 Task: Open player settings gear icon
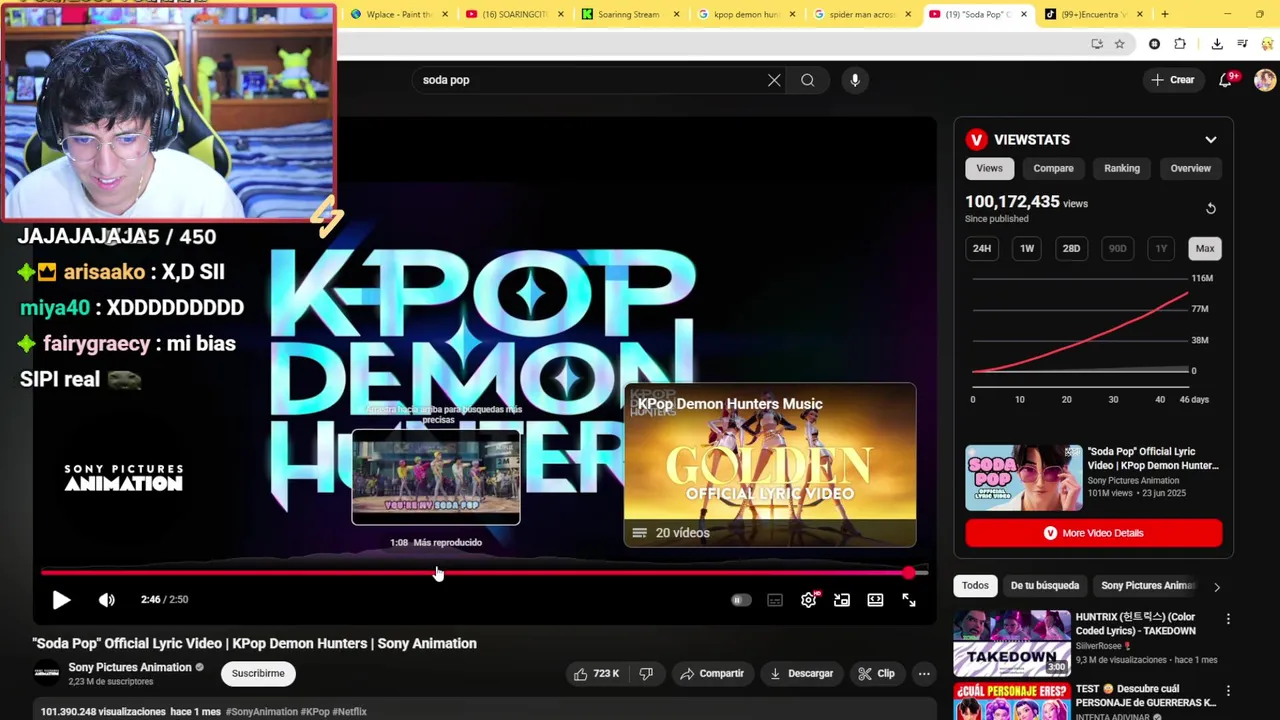[809, 600]
